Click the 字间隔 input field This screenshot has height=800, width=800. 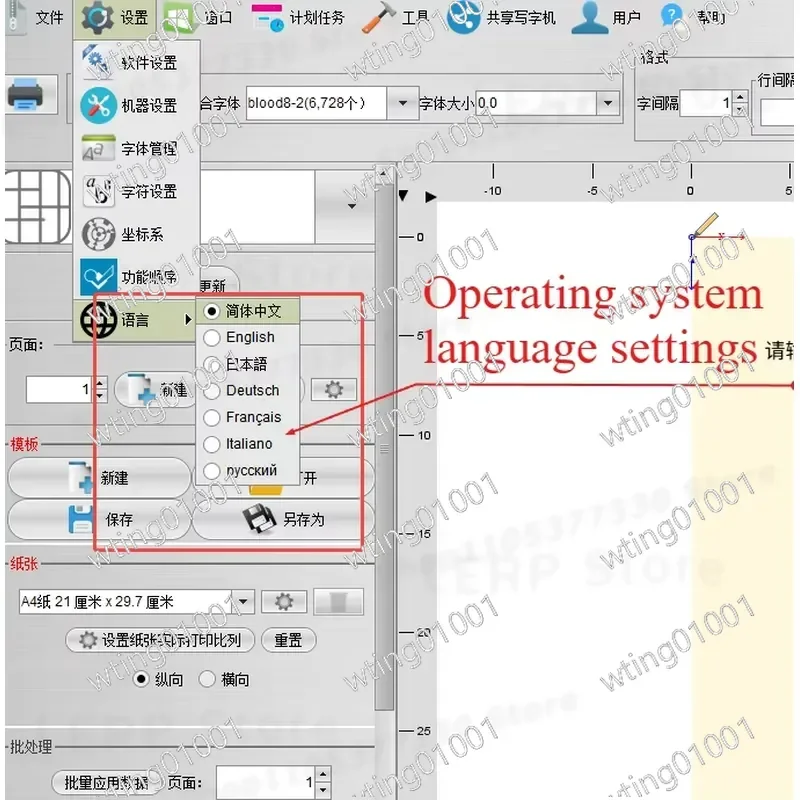click(706, 104)
